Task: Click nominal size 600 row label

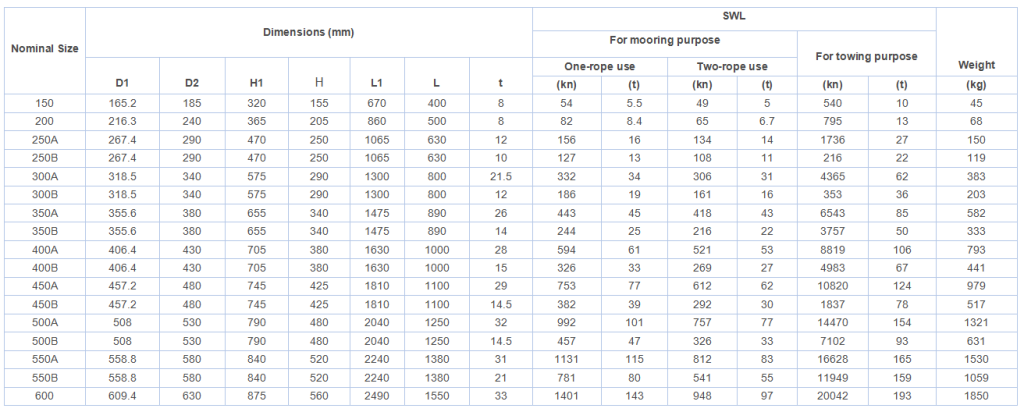Action: tap(45, 396)
